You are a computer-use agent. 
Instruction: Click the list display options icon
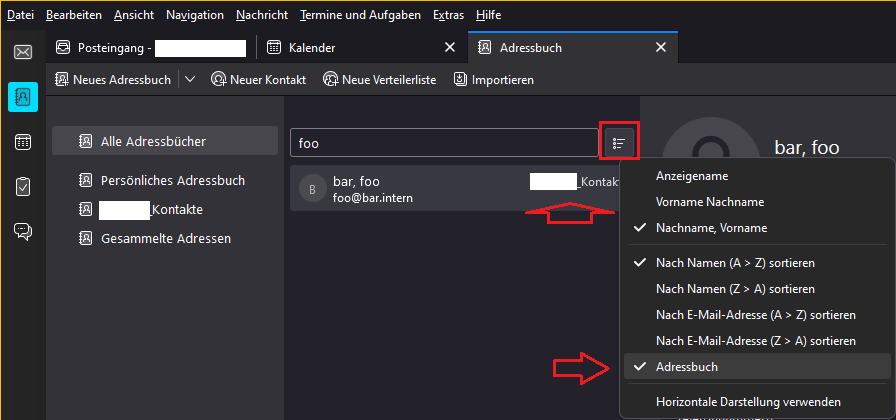point(619,143)
